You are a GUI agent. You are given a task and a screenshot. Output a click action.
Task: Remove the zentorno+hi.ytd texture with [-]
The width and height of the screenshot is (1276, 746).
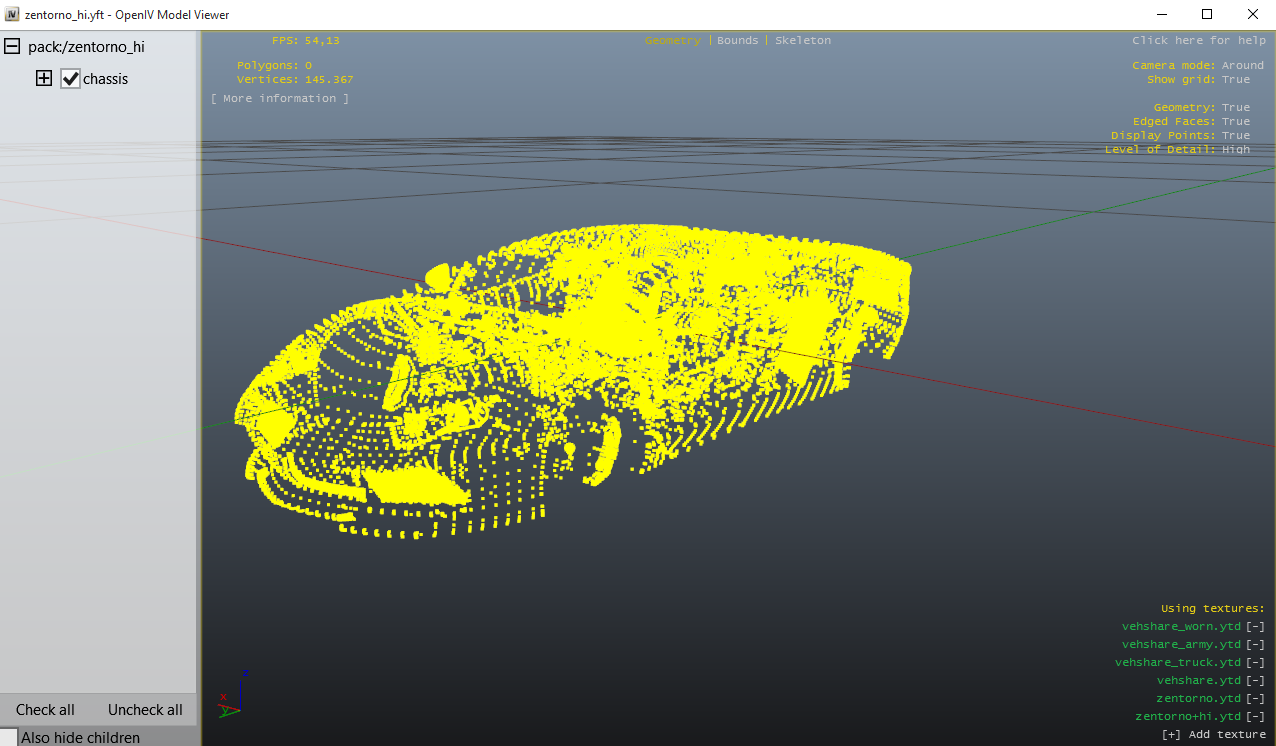click(1255, 716)
